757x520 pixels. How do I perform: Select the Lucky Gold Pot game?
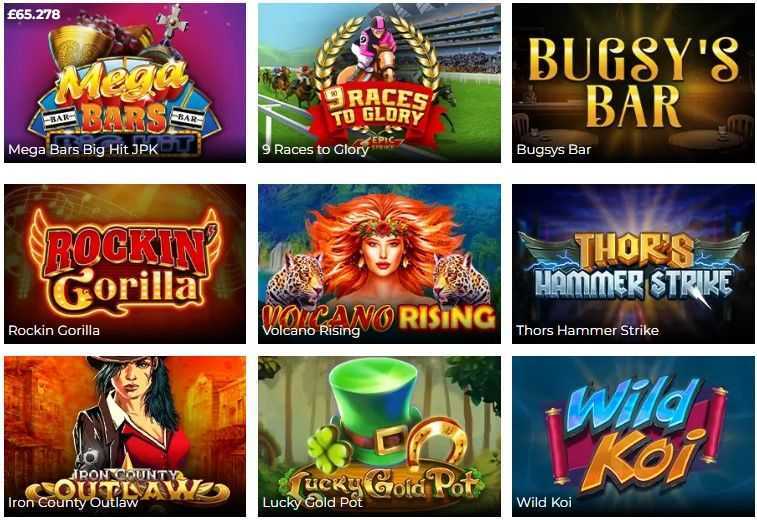(379, 436)
